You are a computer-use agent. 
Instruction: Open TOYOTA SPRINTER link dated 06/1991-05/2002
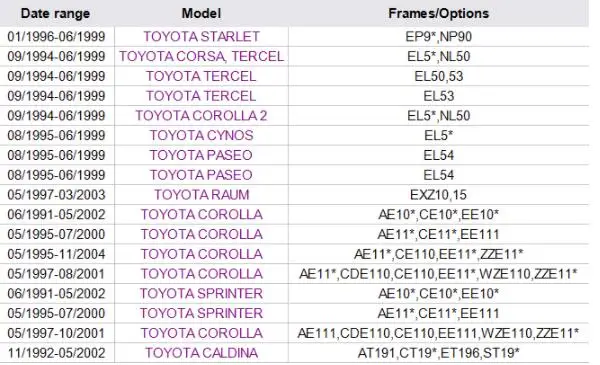point(201,294)
